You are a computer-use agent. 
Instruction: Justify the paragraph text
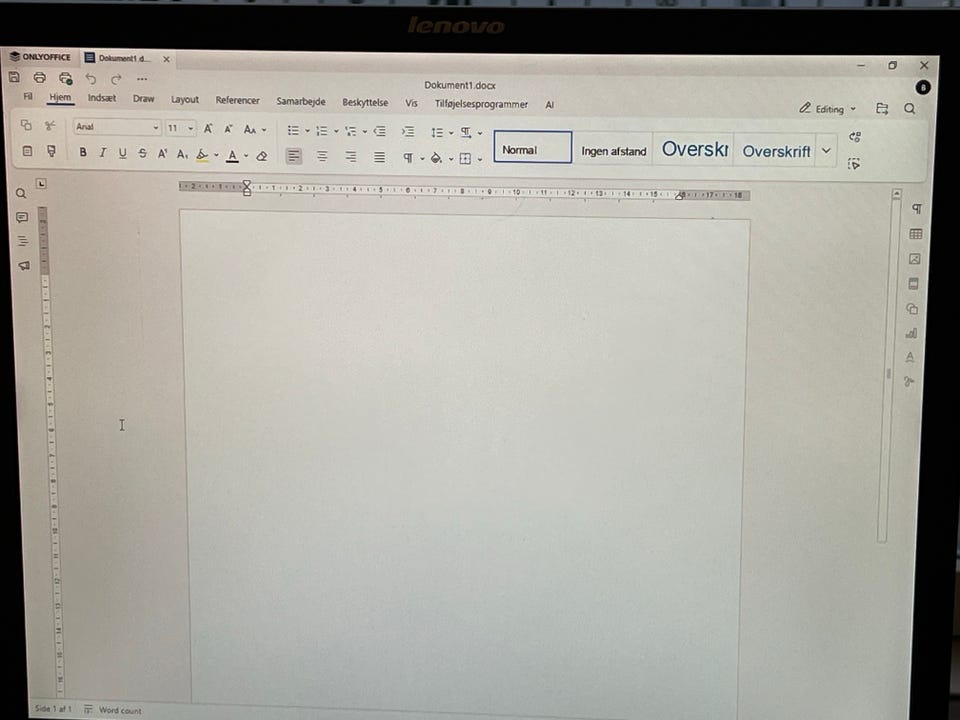pos(380,158)
